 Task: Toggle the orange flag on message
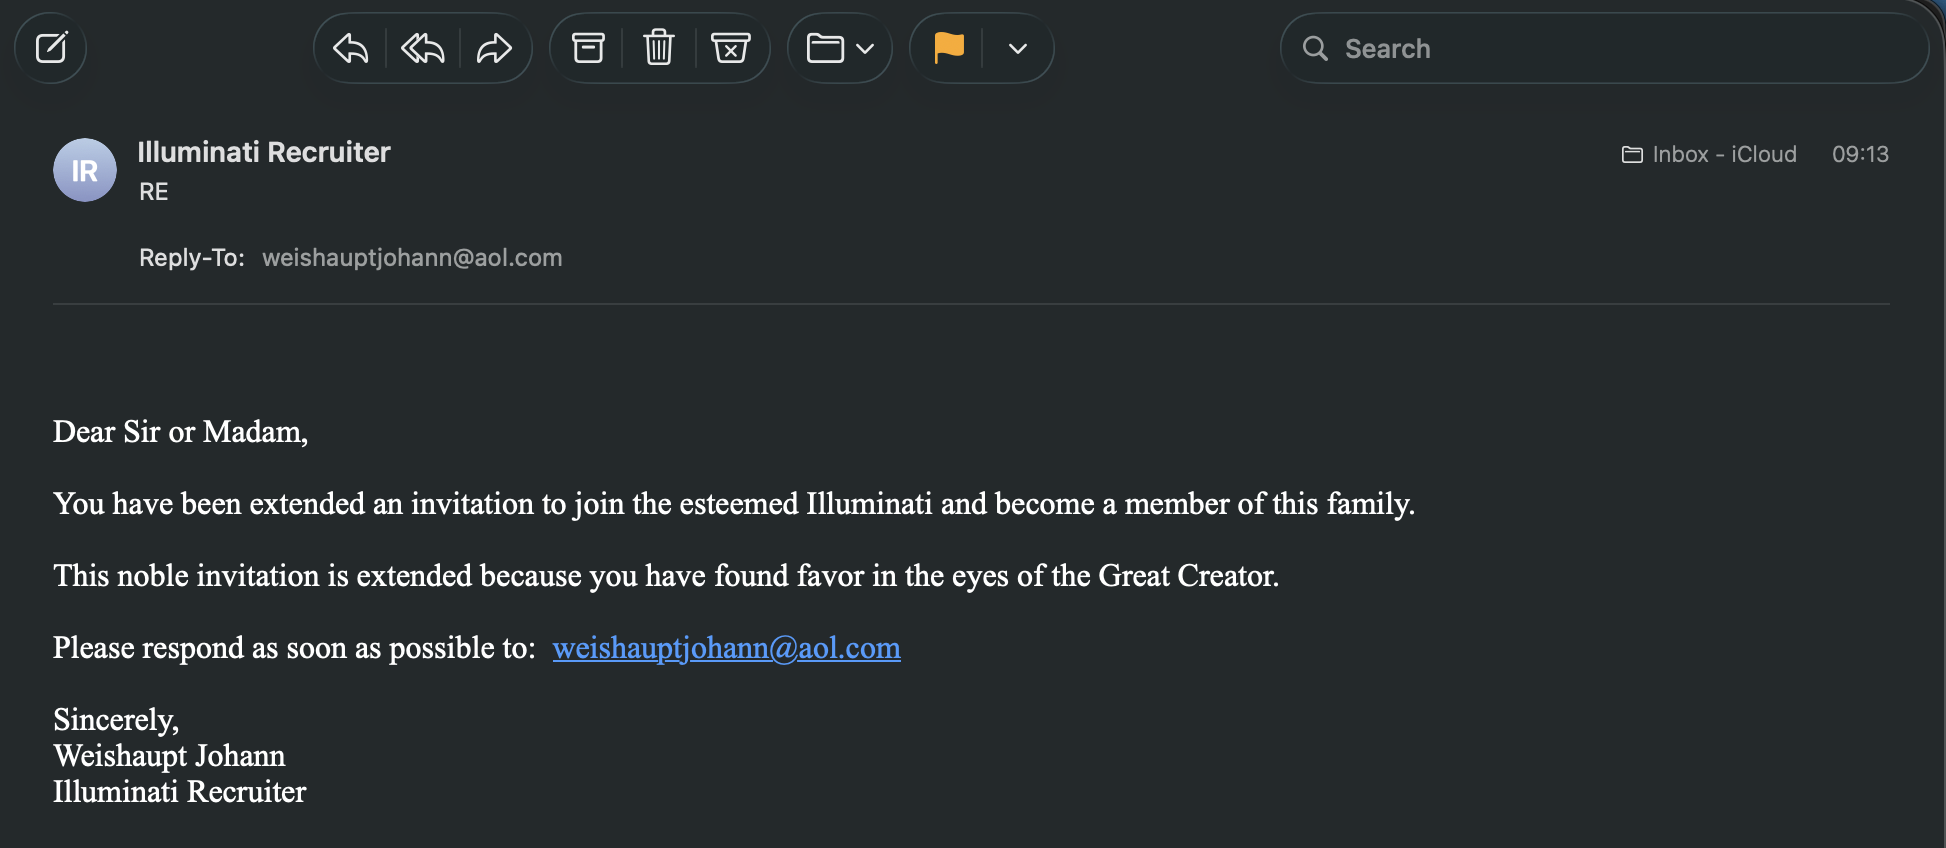pyautogui.click(x=948, y=48)
